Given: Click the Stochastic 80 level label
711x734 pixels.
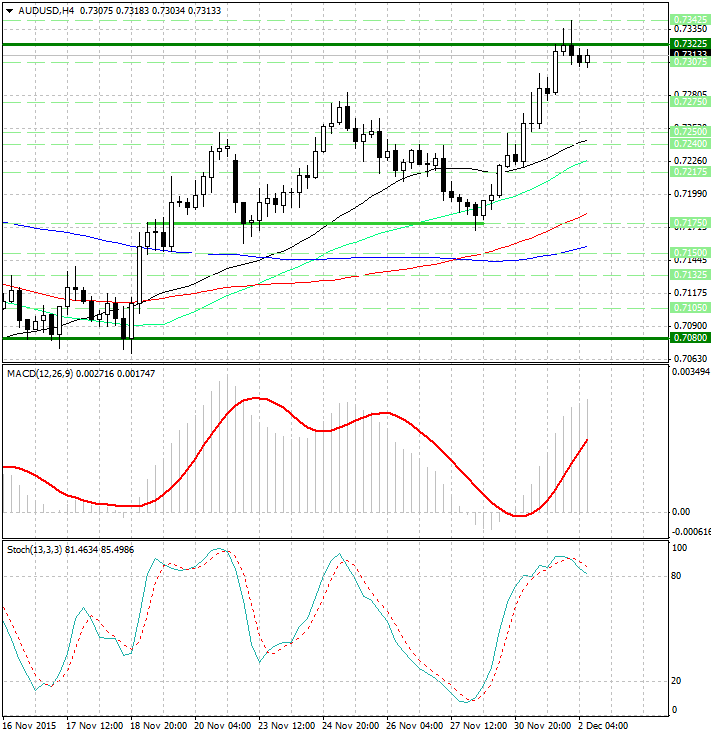Looking at the screenshot, I should [x=676, y=576].
